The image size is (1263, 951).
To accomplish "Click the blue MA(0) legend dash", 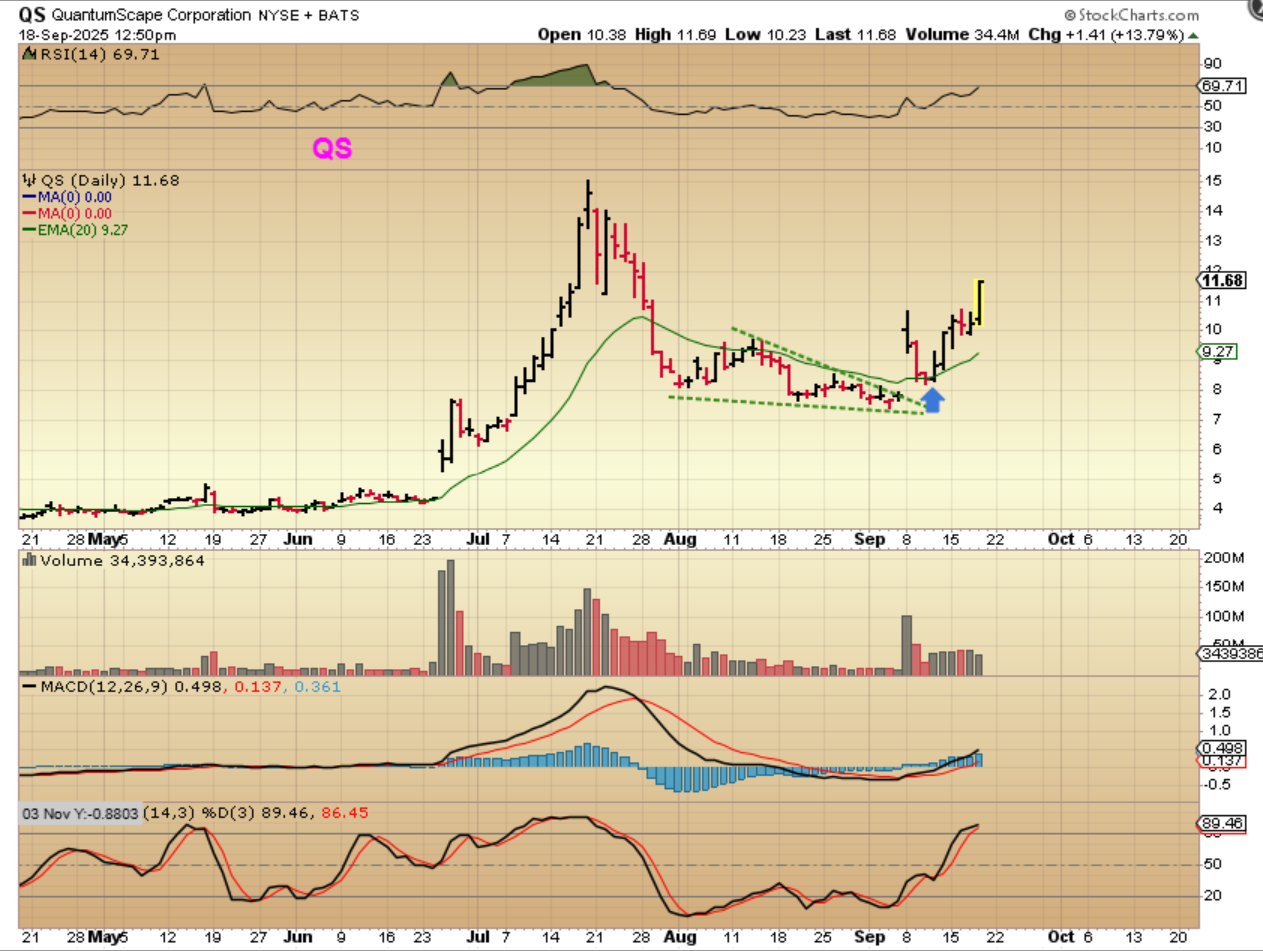I will pos(27,197).
